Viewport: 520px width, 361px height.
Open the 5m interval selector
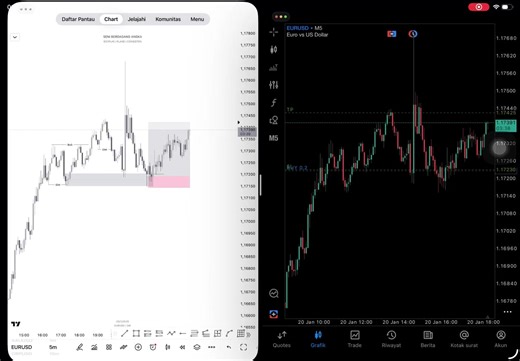click(x=53, y=347)
